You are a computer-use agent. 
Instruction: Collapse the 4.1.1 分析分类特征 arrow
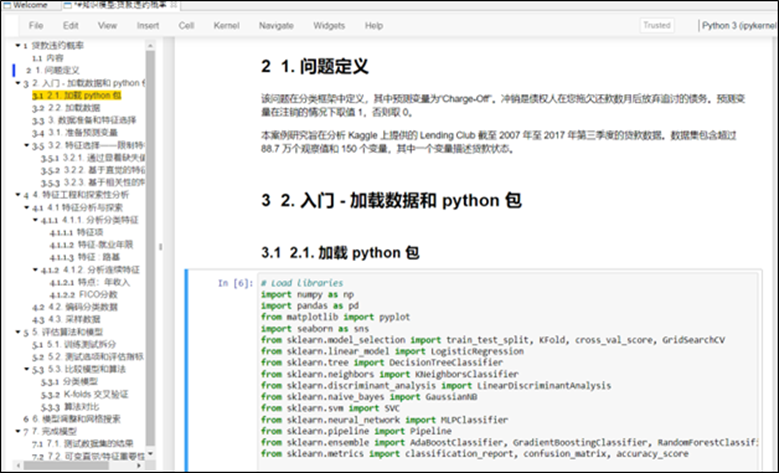[37, 219]
